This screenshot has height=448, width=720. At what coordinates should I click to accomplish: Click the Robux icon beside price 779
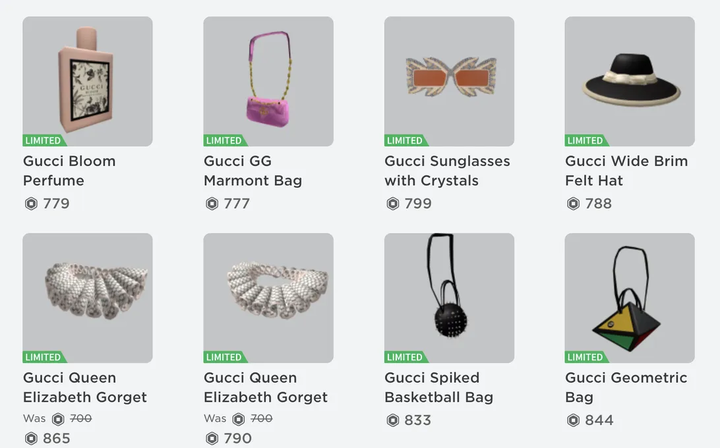point(31,204)
